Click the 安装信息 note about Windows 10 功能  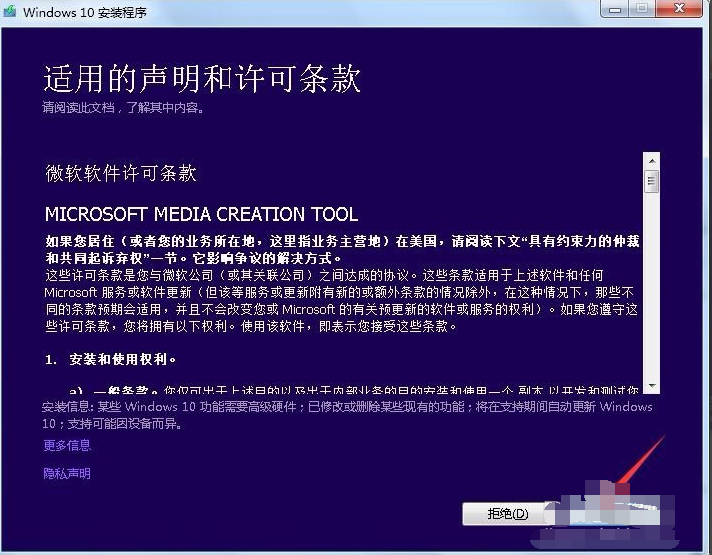tap(347, 415)
